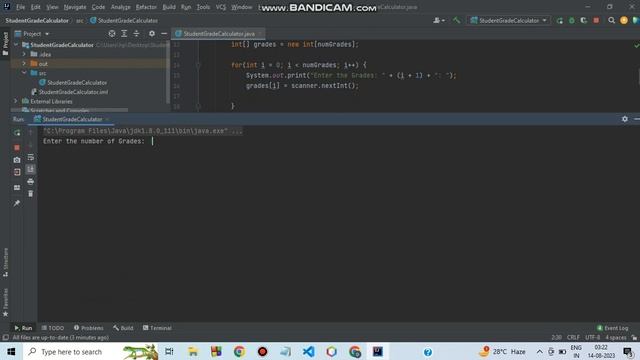Click the 4 spaces indent setting

point(616,338)
